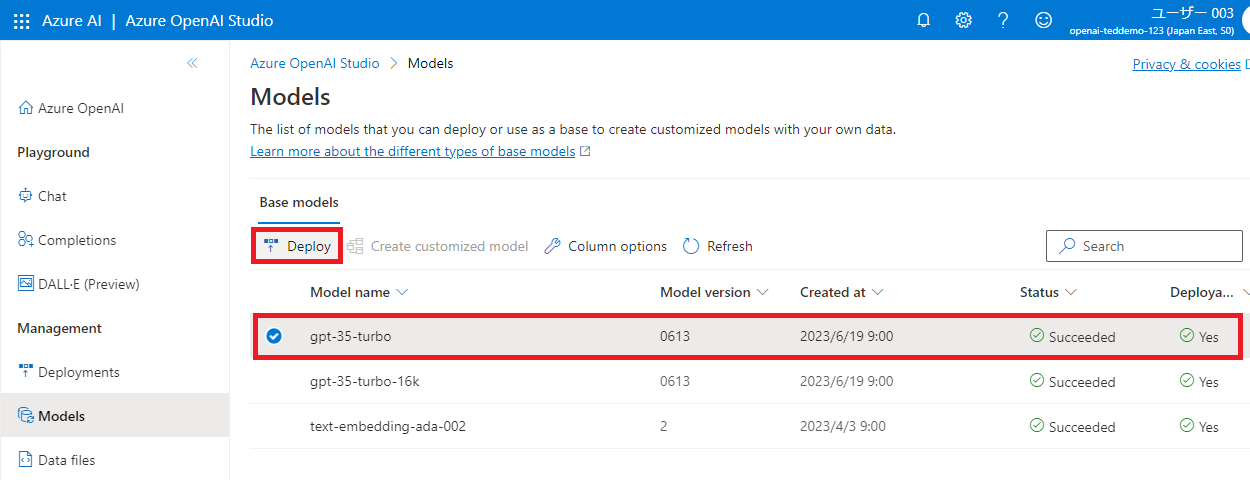Open Data files in the sidebar
Screen dimensions: 1250x480
click(x=57, y=460)
